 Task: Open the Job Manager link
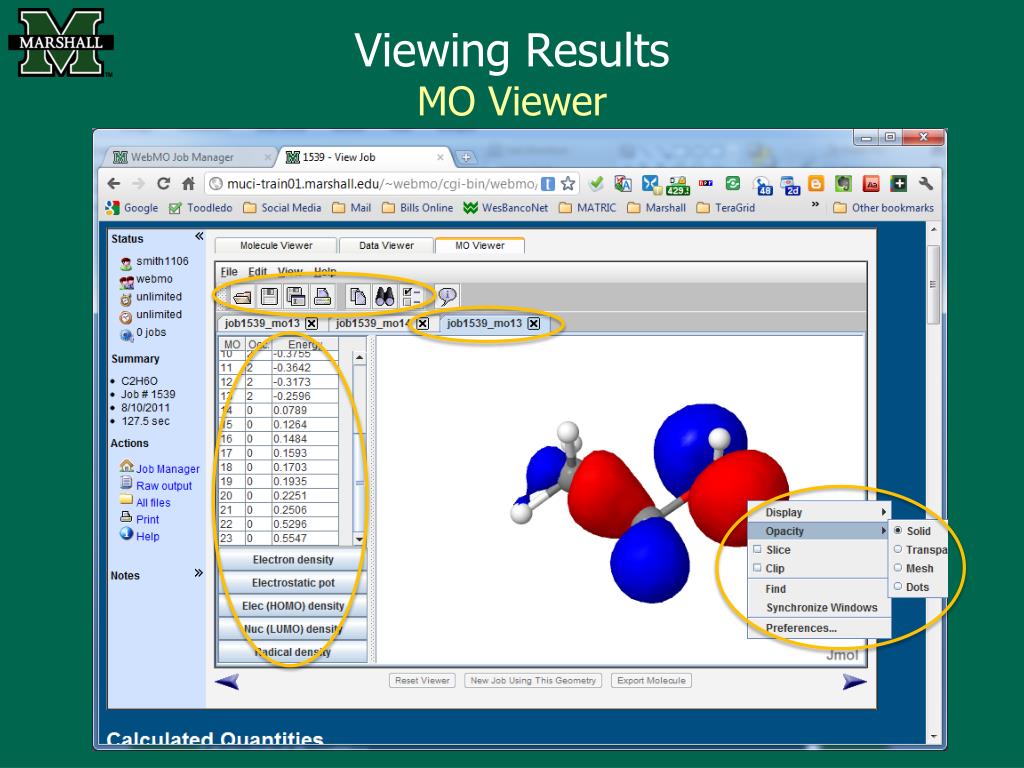168,469
